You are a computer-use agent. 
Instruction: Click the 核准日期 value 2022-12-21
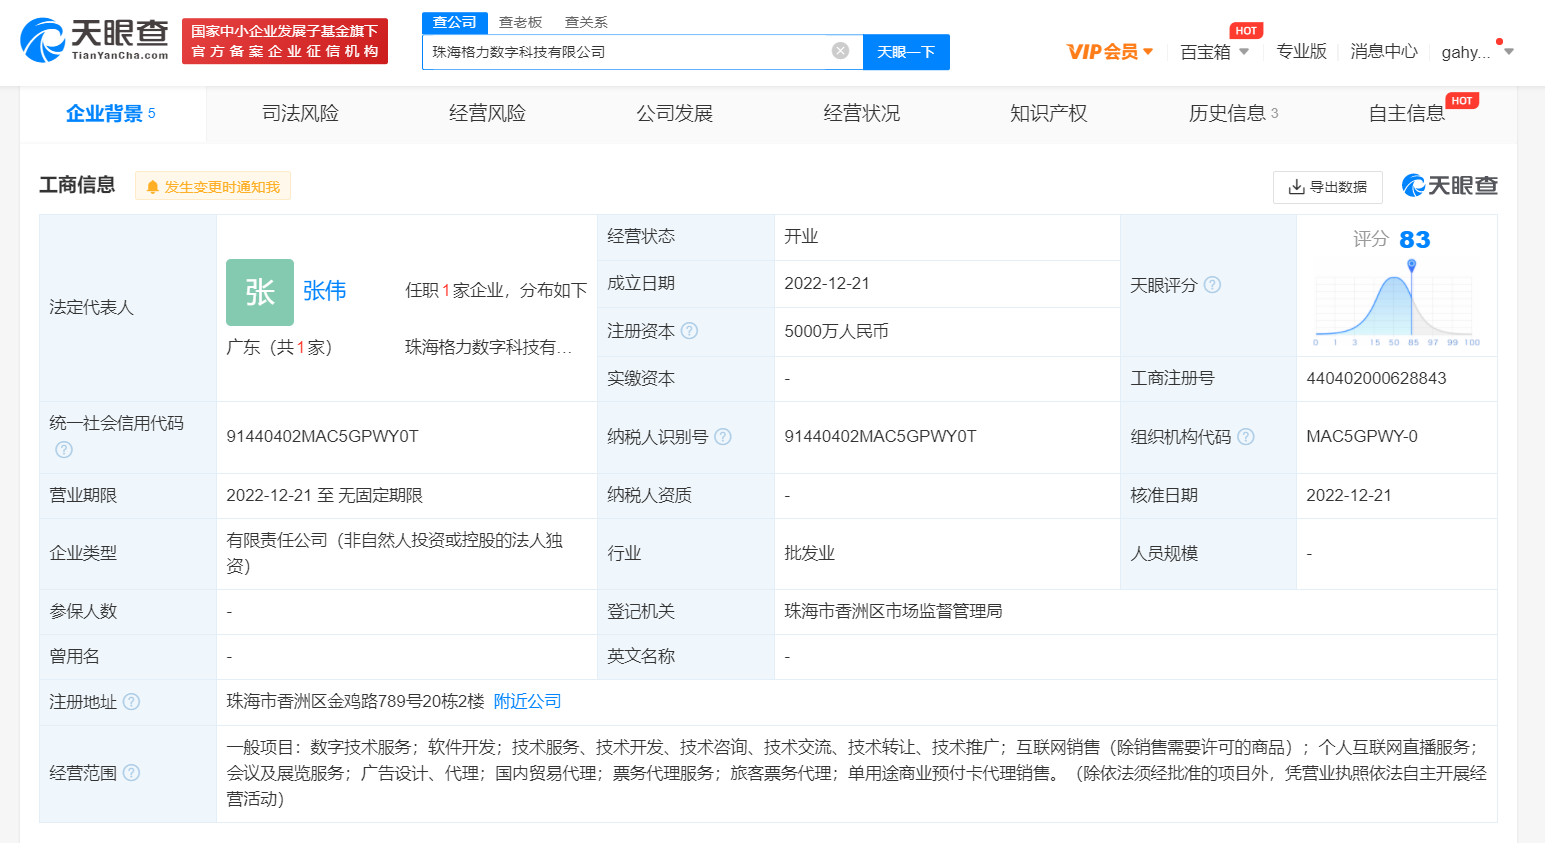coord(1349,496)
